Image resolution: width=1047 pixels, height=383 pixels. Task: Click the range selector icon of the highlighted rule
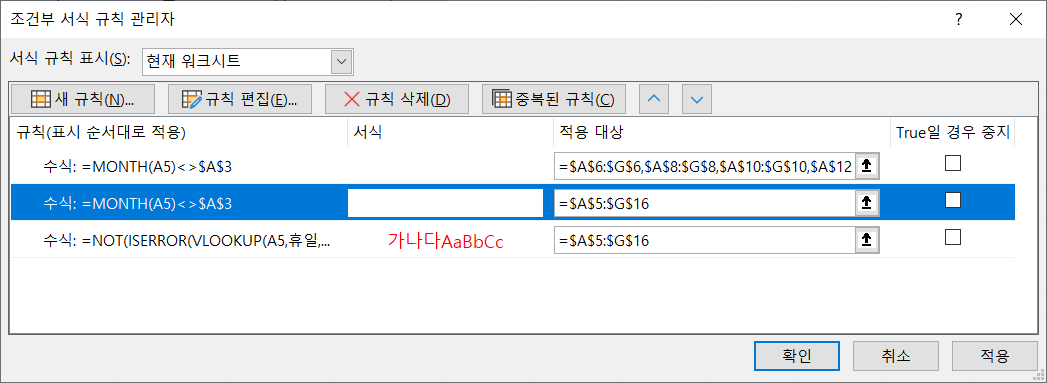coord(866,204)
